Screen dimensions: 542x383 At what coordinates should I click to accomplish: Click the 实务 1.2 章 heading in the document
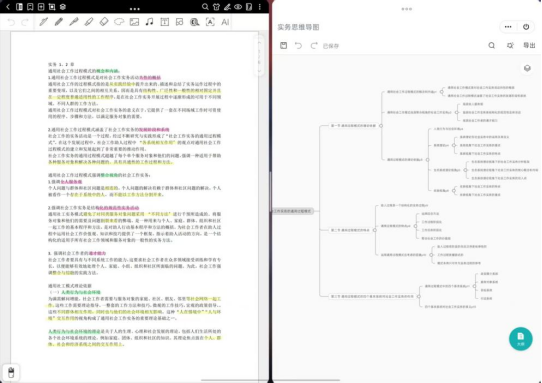[61, 64]
